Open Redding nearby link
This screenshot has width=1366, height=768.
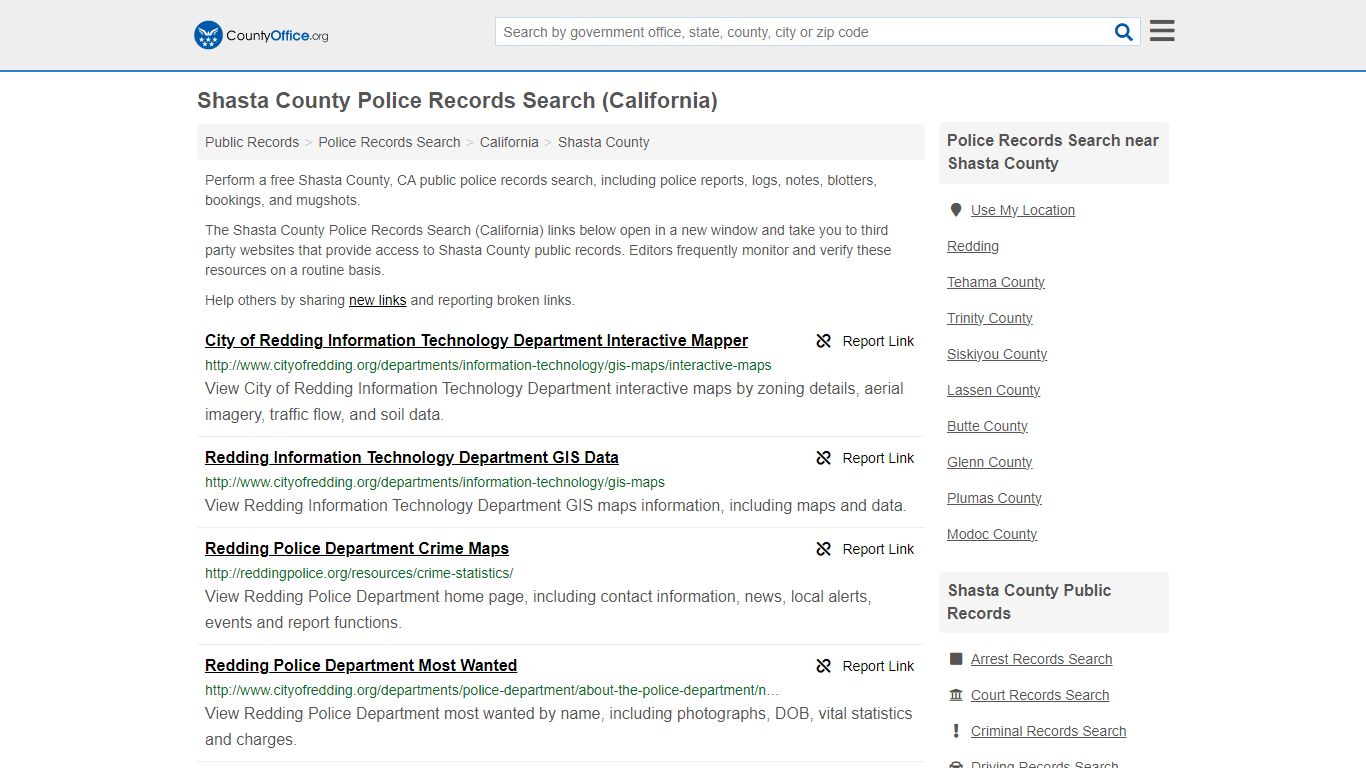point(973,246)
